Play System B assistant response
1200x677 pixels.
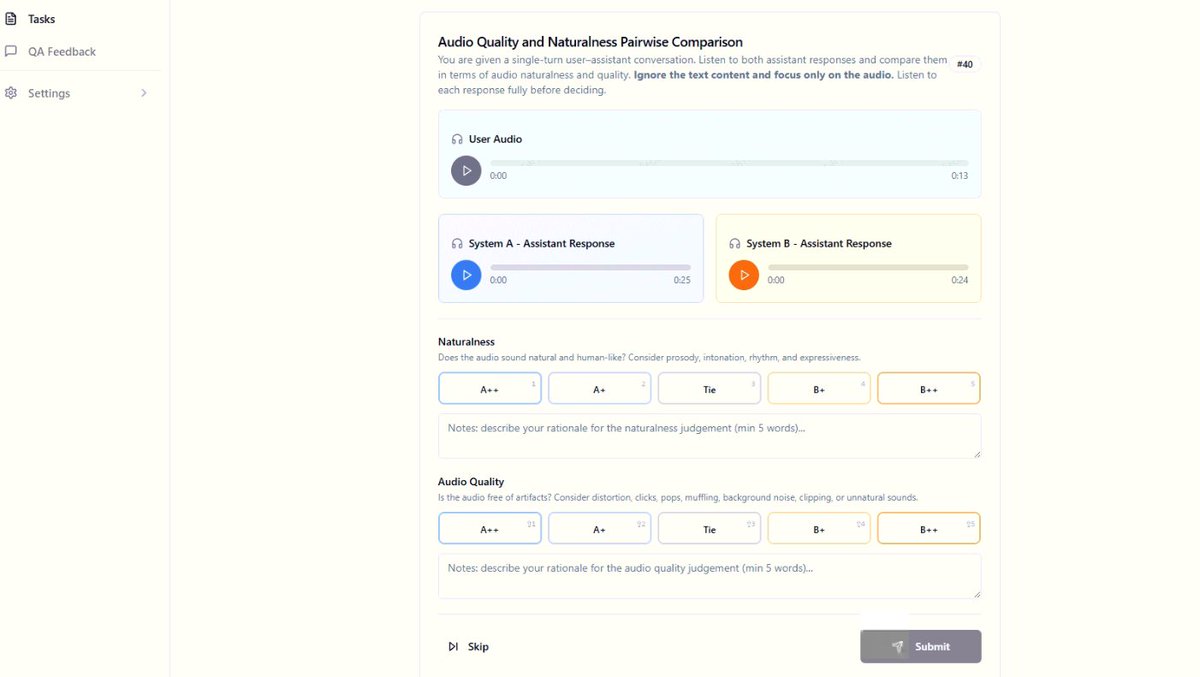[744, 275]
